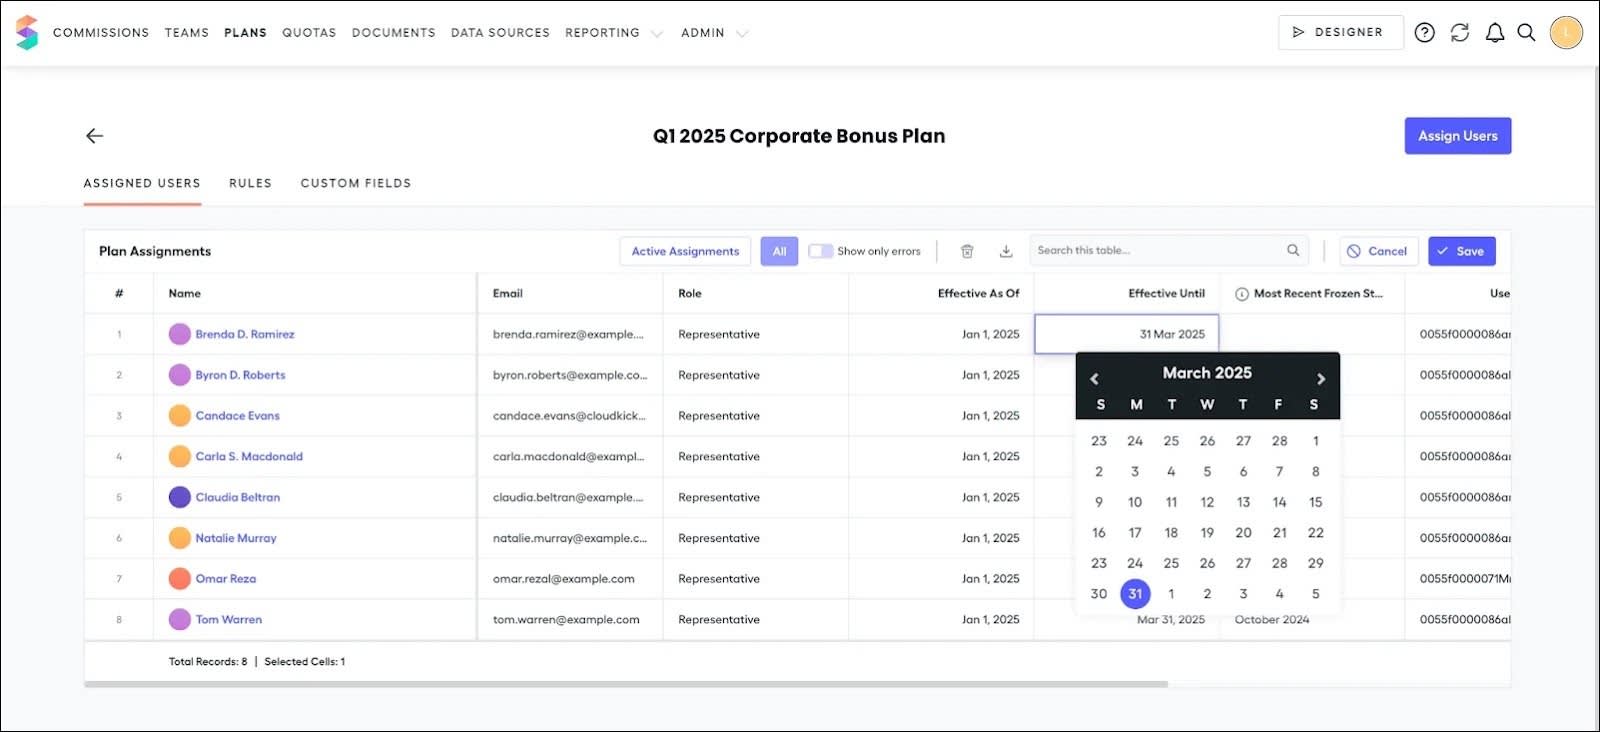Click omar.rezal@example.com email cell

[x=570, y=579]
